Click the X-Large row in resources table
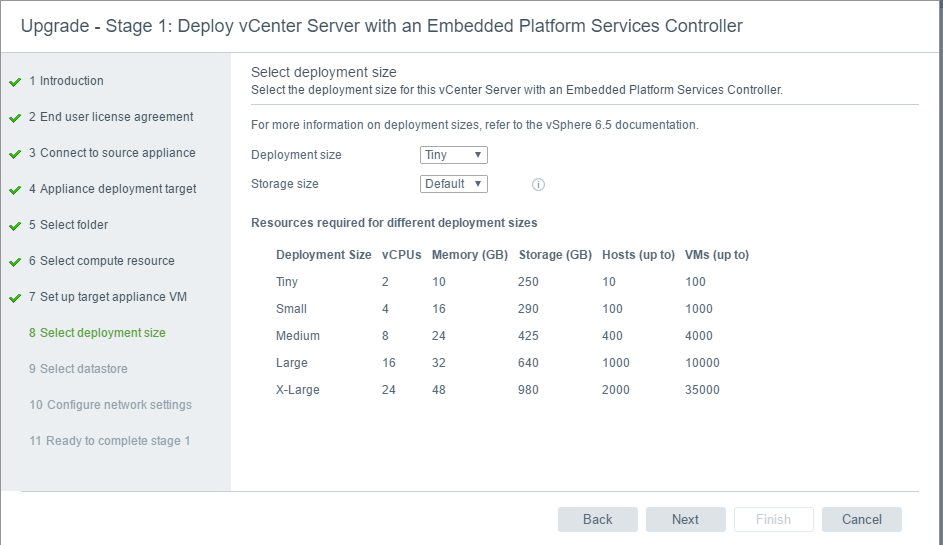Viewport: 943px width, 545px height. point(512,390)
